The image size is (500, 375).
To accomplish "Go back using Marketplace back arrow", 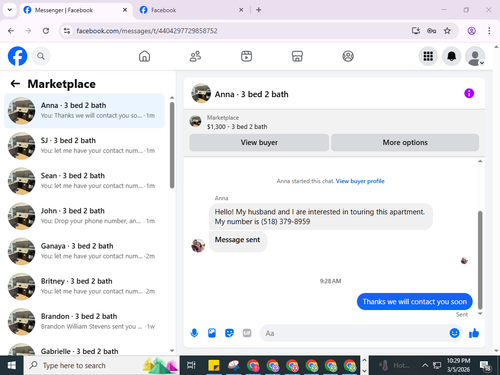I will 15,84.
